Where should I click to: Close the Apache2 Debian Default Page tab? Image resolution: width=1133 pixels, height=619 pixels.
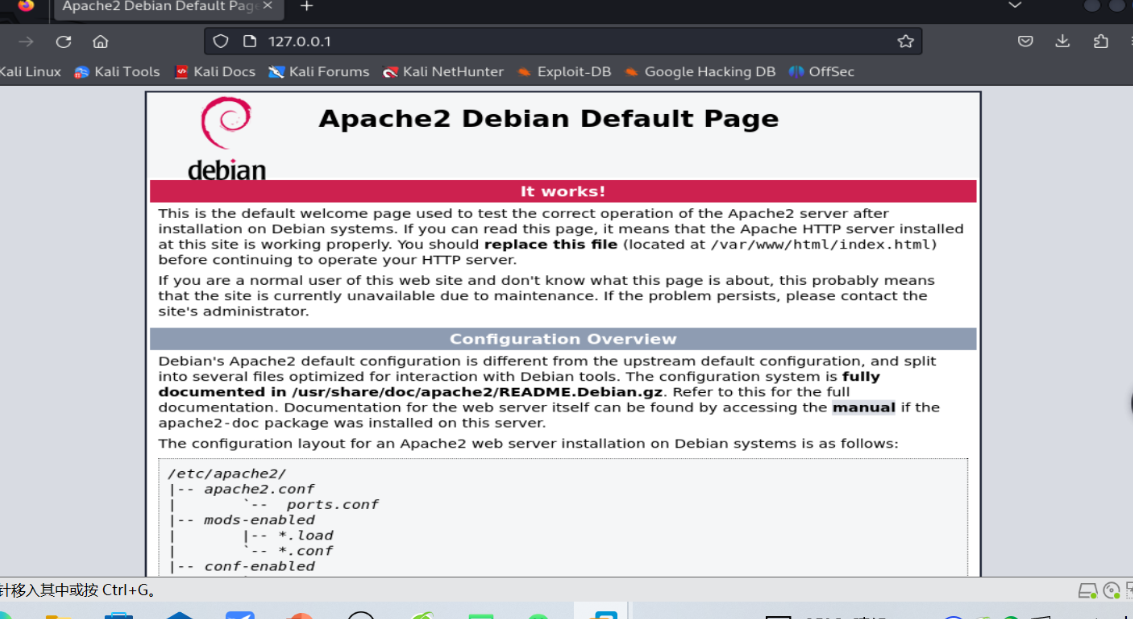(x=268, y=6)
